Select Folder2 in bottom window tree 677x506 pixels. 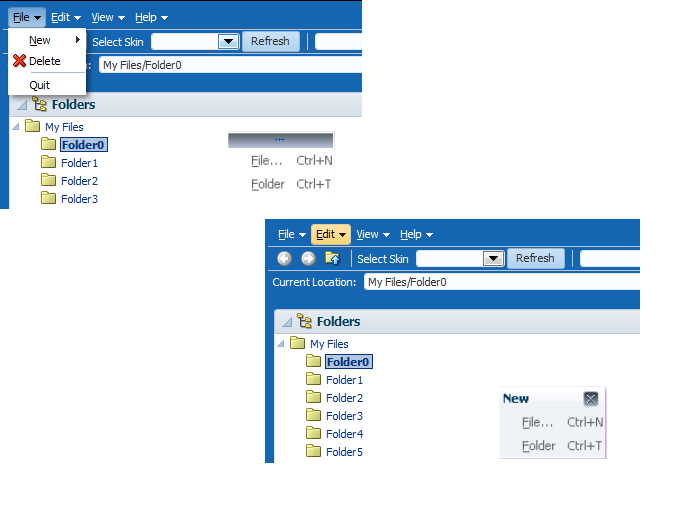(x=345, y=398)
